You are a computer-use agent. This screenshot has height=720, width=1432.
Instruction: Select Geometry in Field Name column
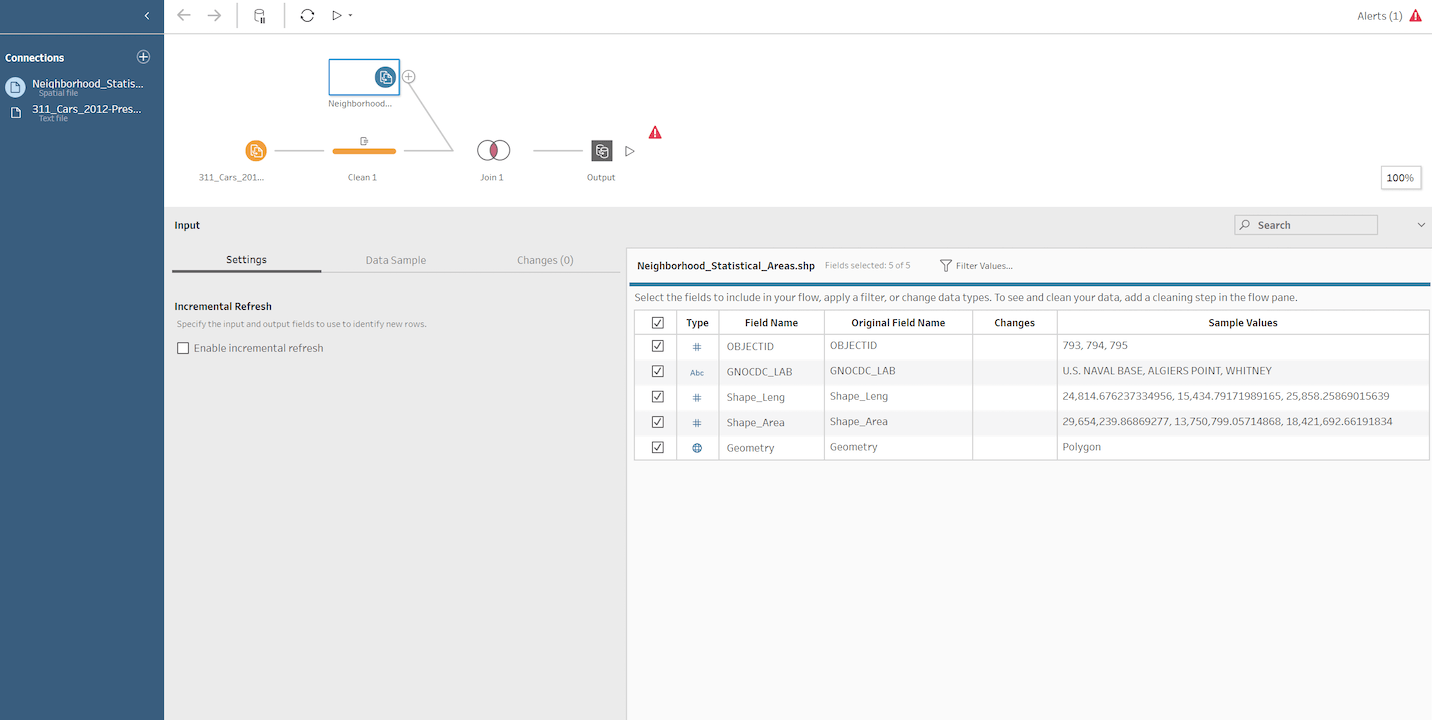(750, 448)
